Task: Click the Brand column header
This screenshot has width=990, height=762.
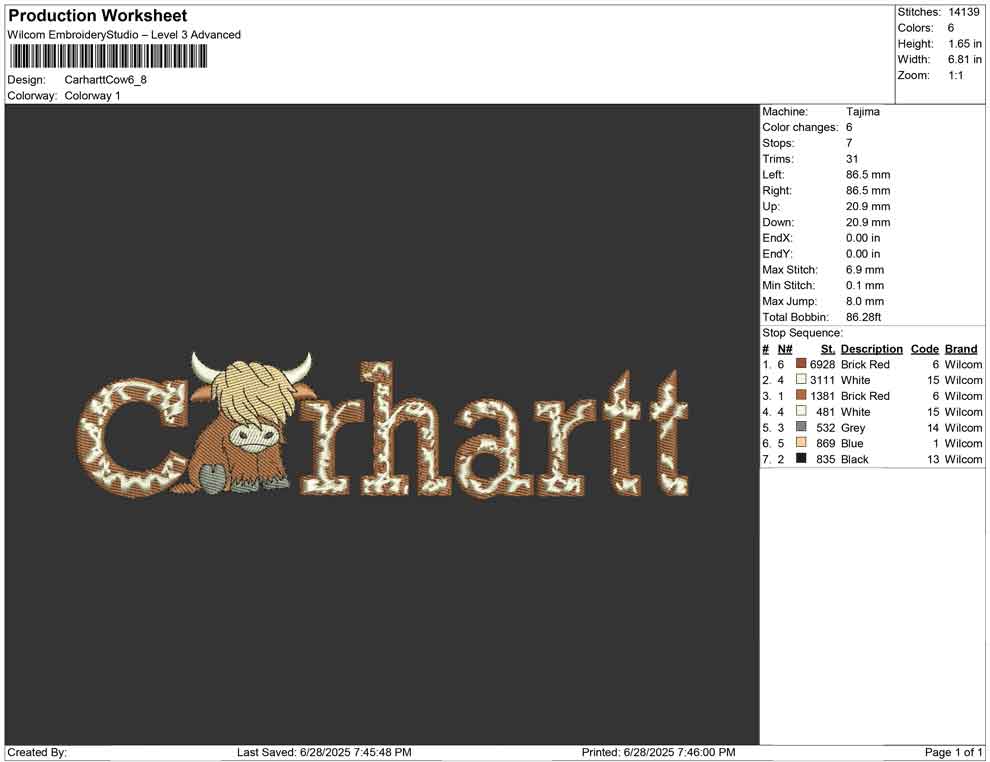Action: (960, 348)
